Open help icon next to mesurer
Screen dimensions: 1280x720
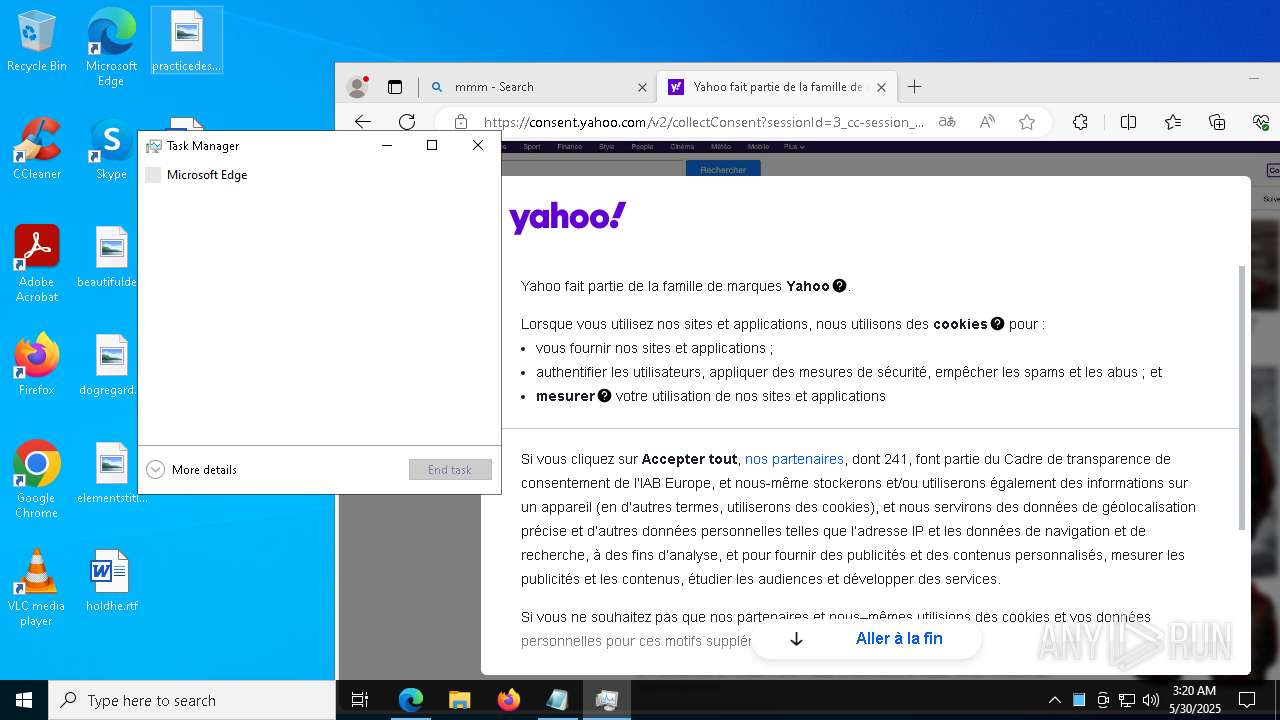point(604,396)
